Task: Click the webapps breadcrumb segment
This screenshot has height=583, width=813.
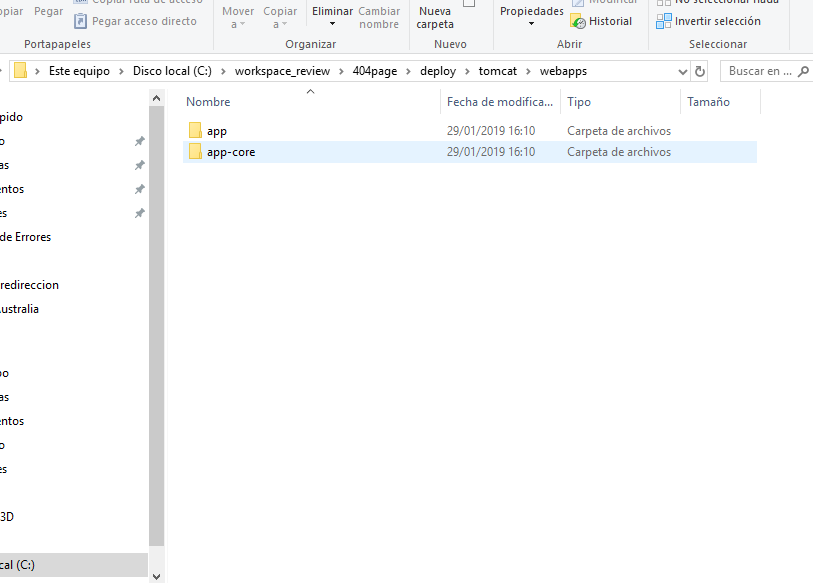Action: click(563, 71)
